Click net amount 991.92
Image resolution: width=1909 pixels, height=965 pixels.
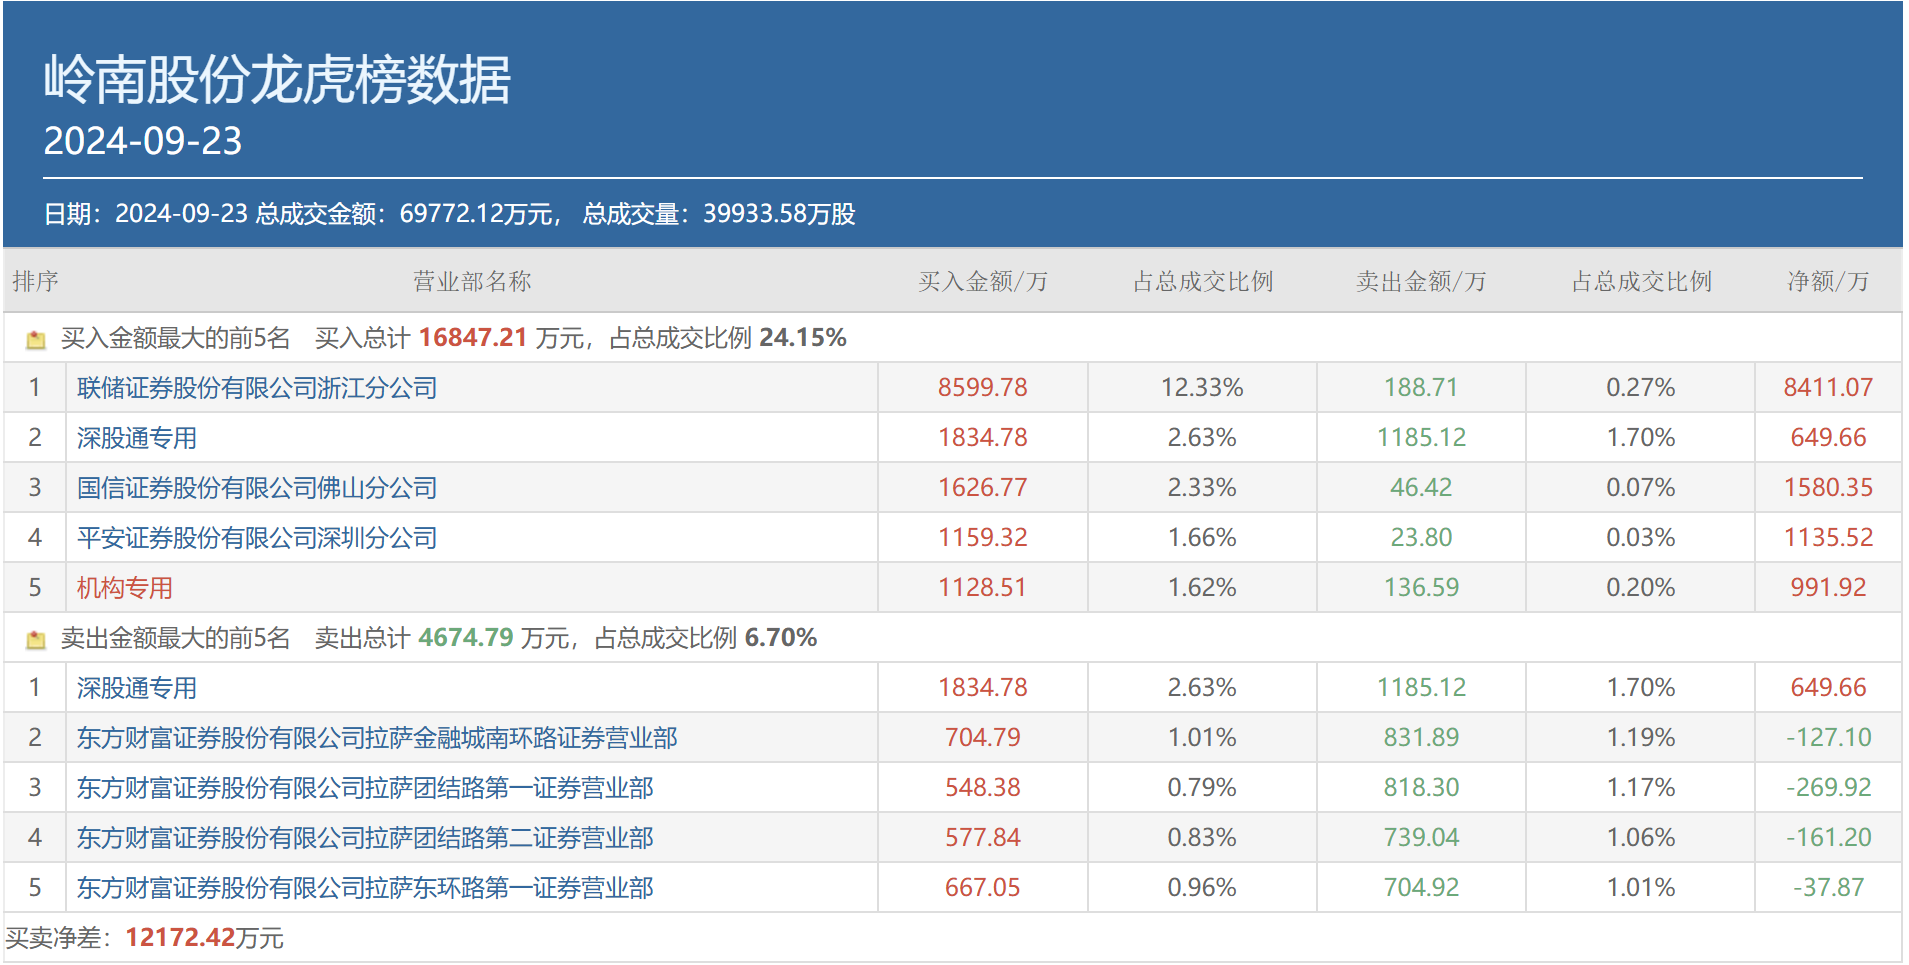coord(1828,588)
